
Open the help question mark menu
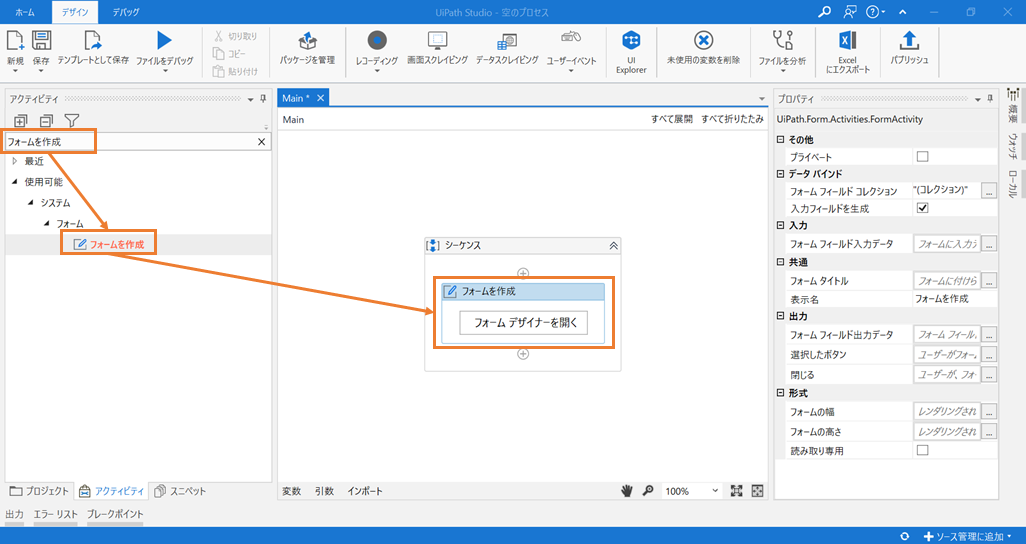click(x=876, y=12)
